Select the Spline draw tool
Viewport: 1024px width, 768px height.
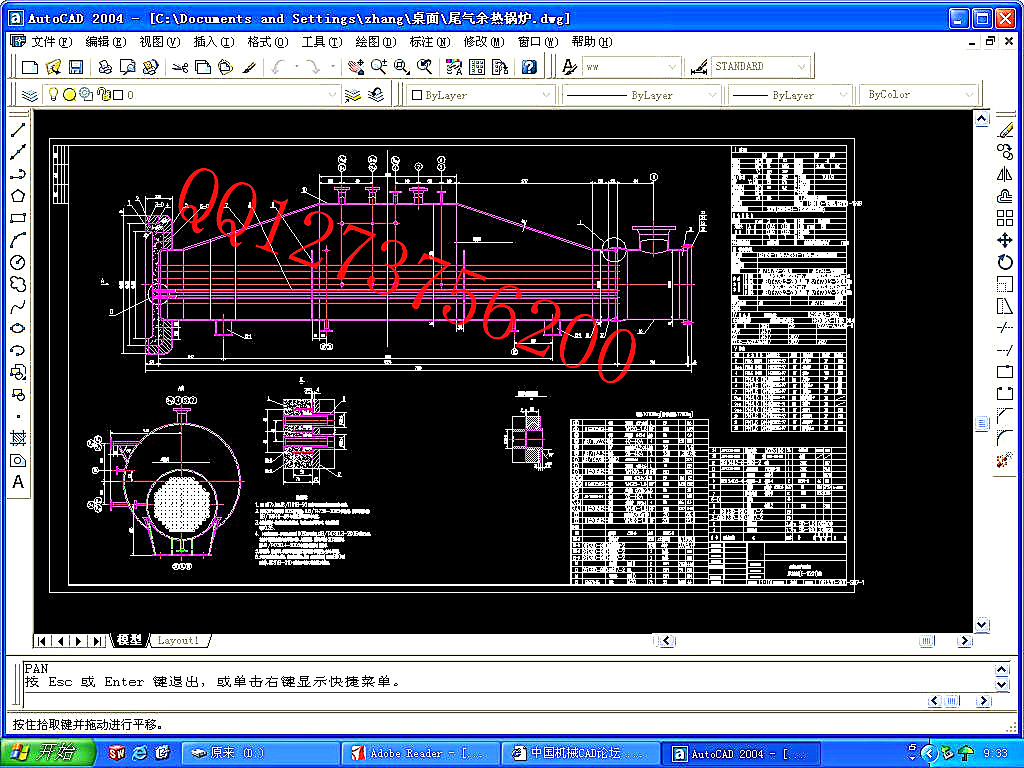click(x=18, y=306)
